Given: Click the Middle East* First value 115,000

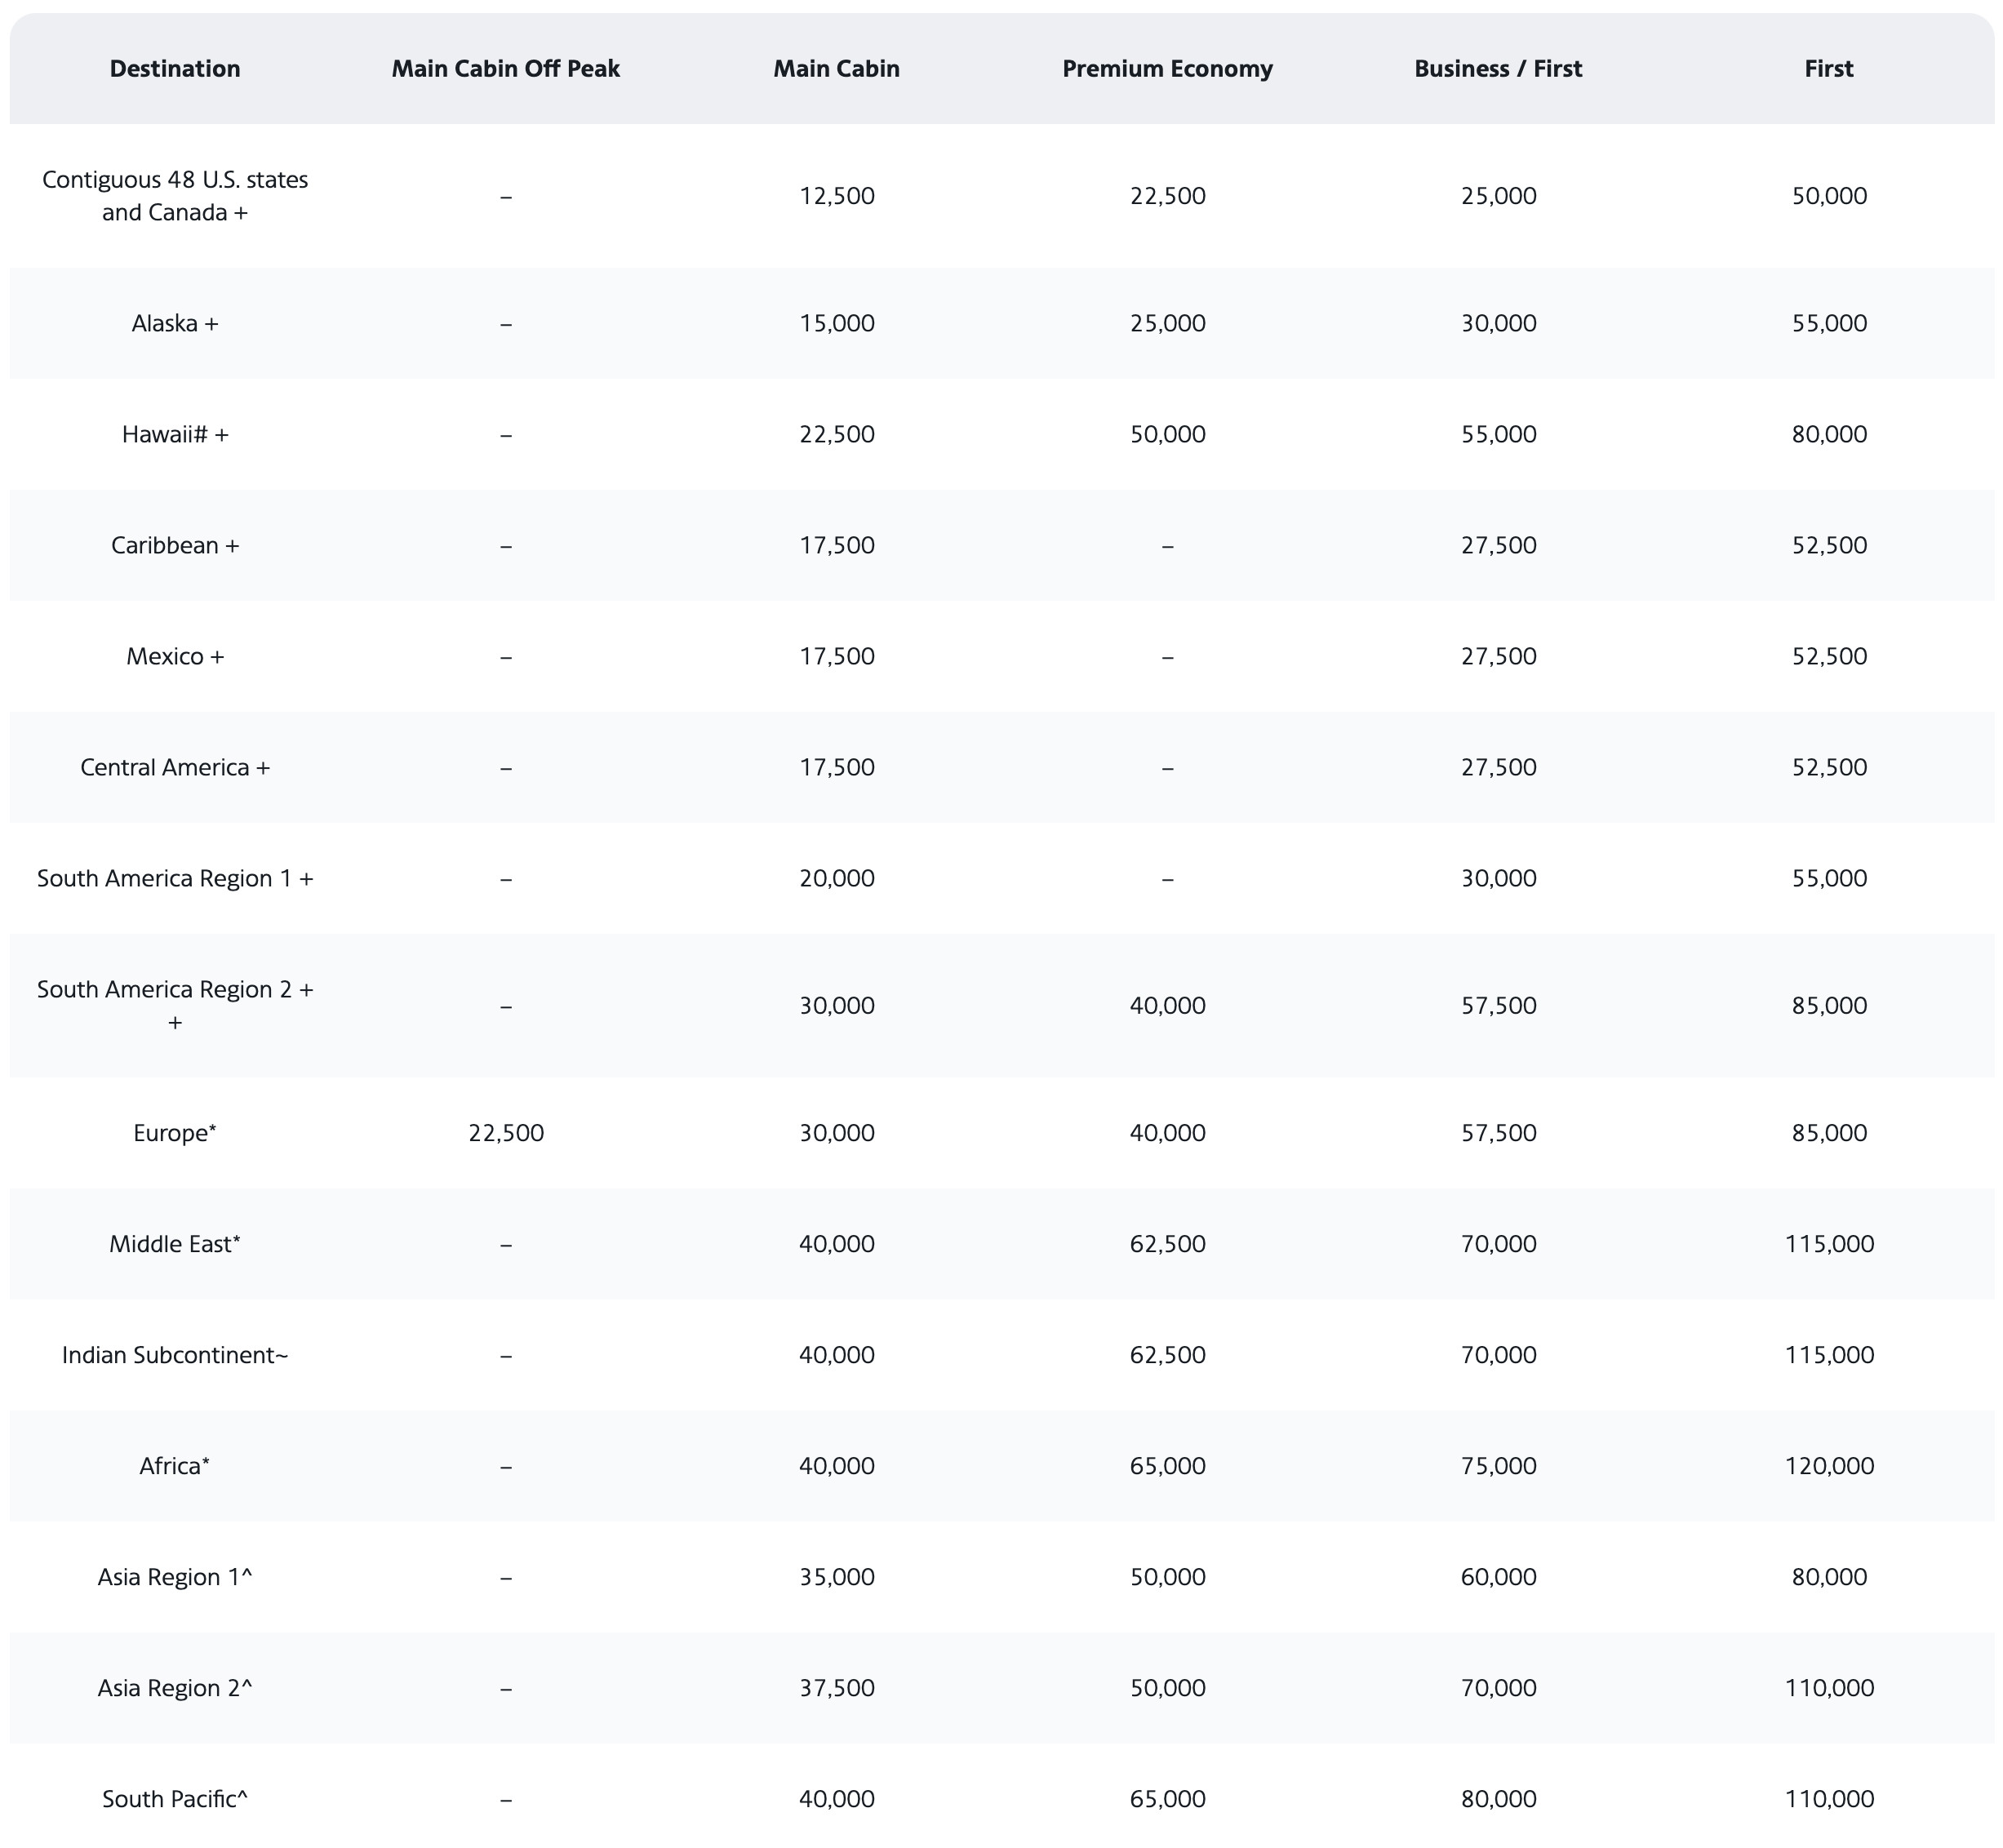Looking at the screenshot, I should (1829, 1244).
